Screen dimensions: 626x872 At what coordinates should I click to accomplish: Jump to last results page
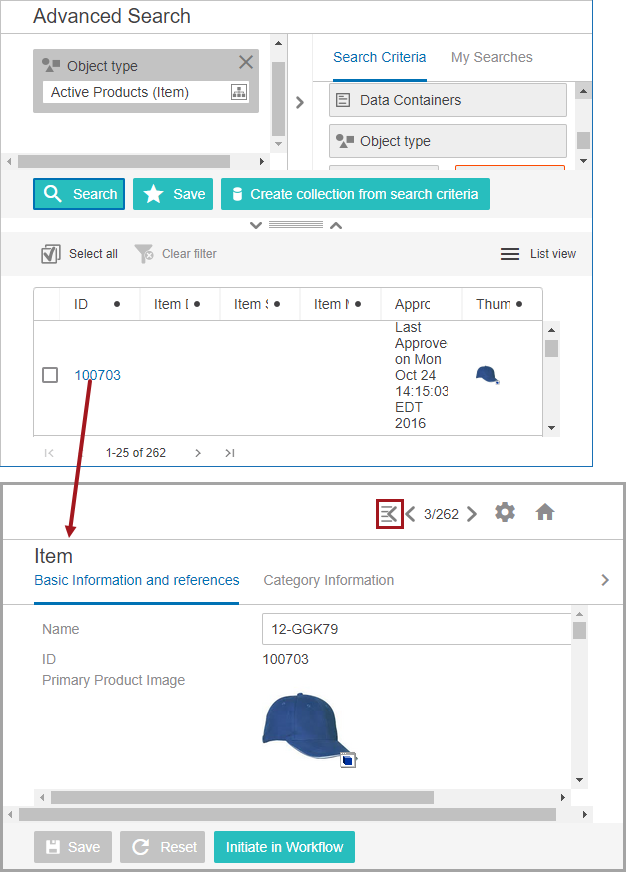(230, 453)
